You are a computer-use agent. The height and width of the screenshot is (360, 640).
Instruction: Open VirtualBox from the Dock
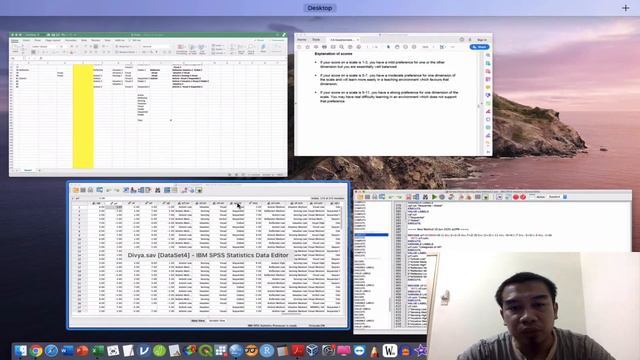pos(313,351)
